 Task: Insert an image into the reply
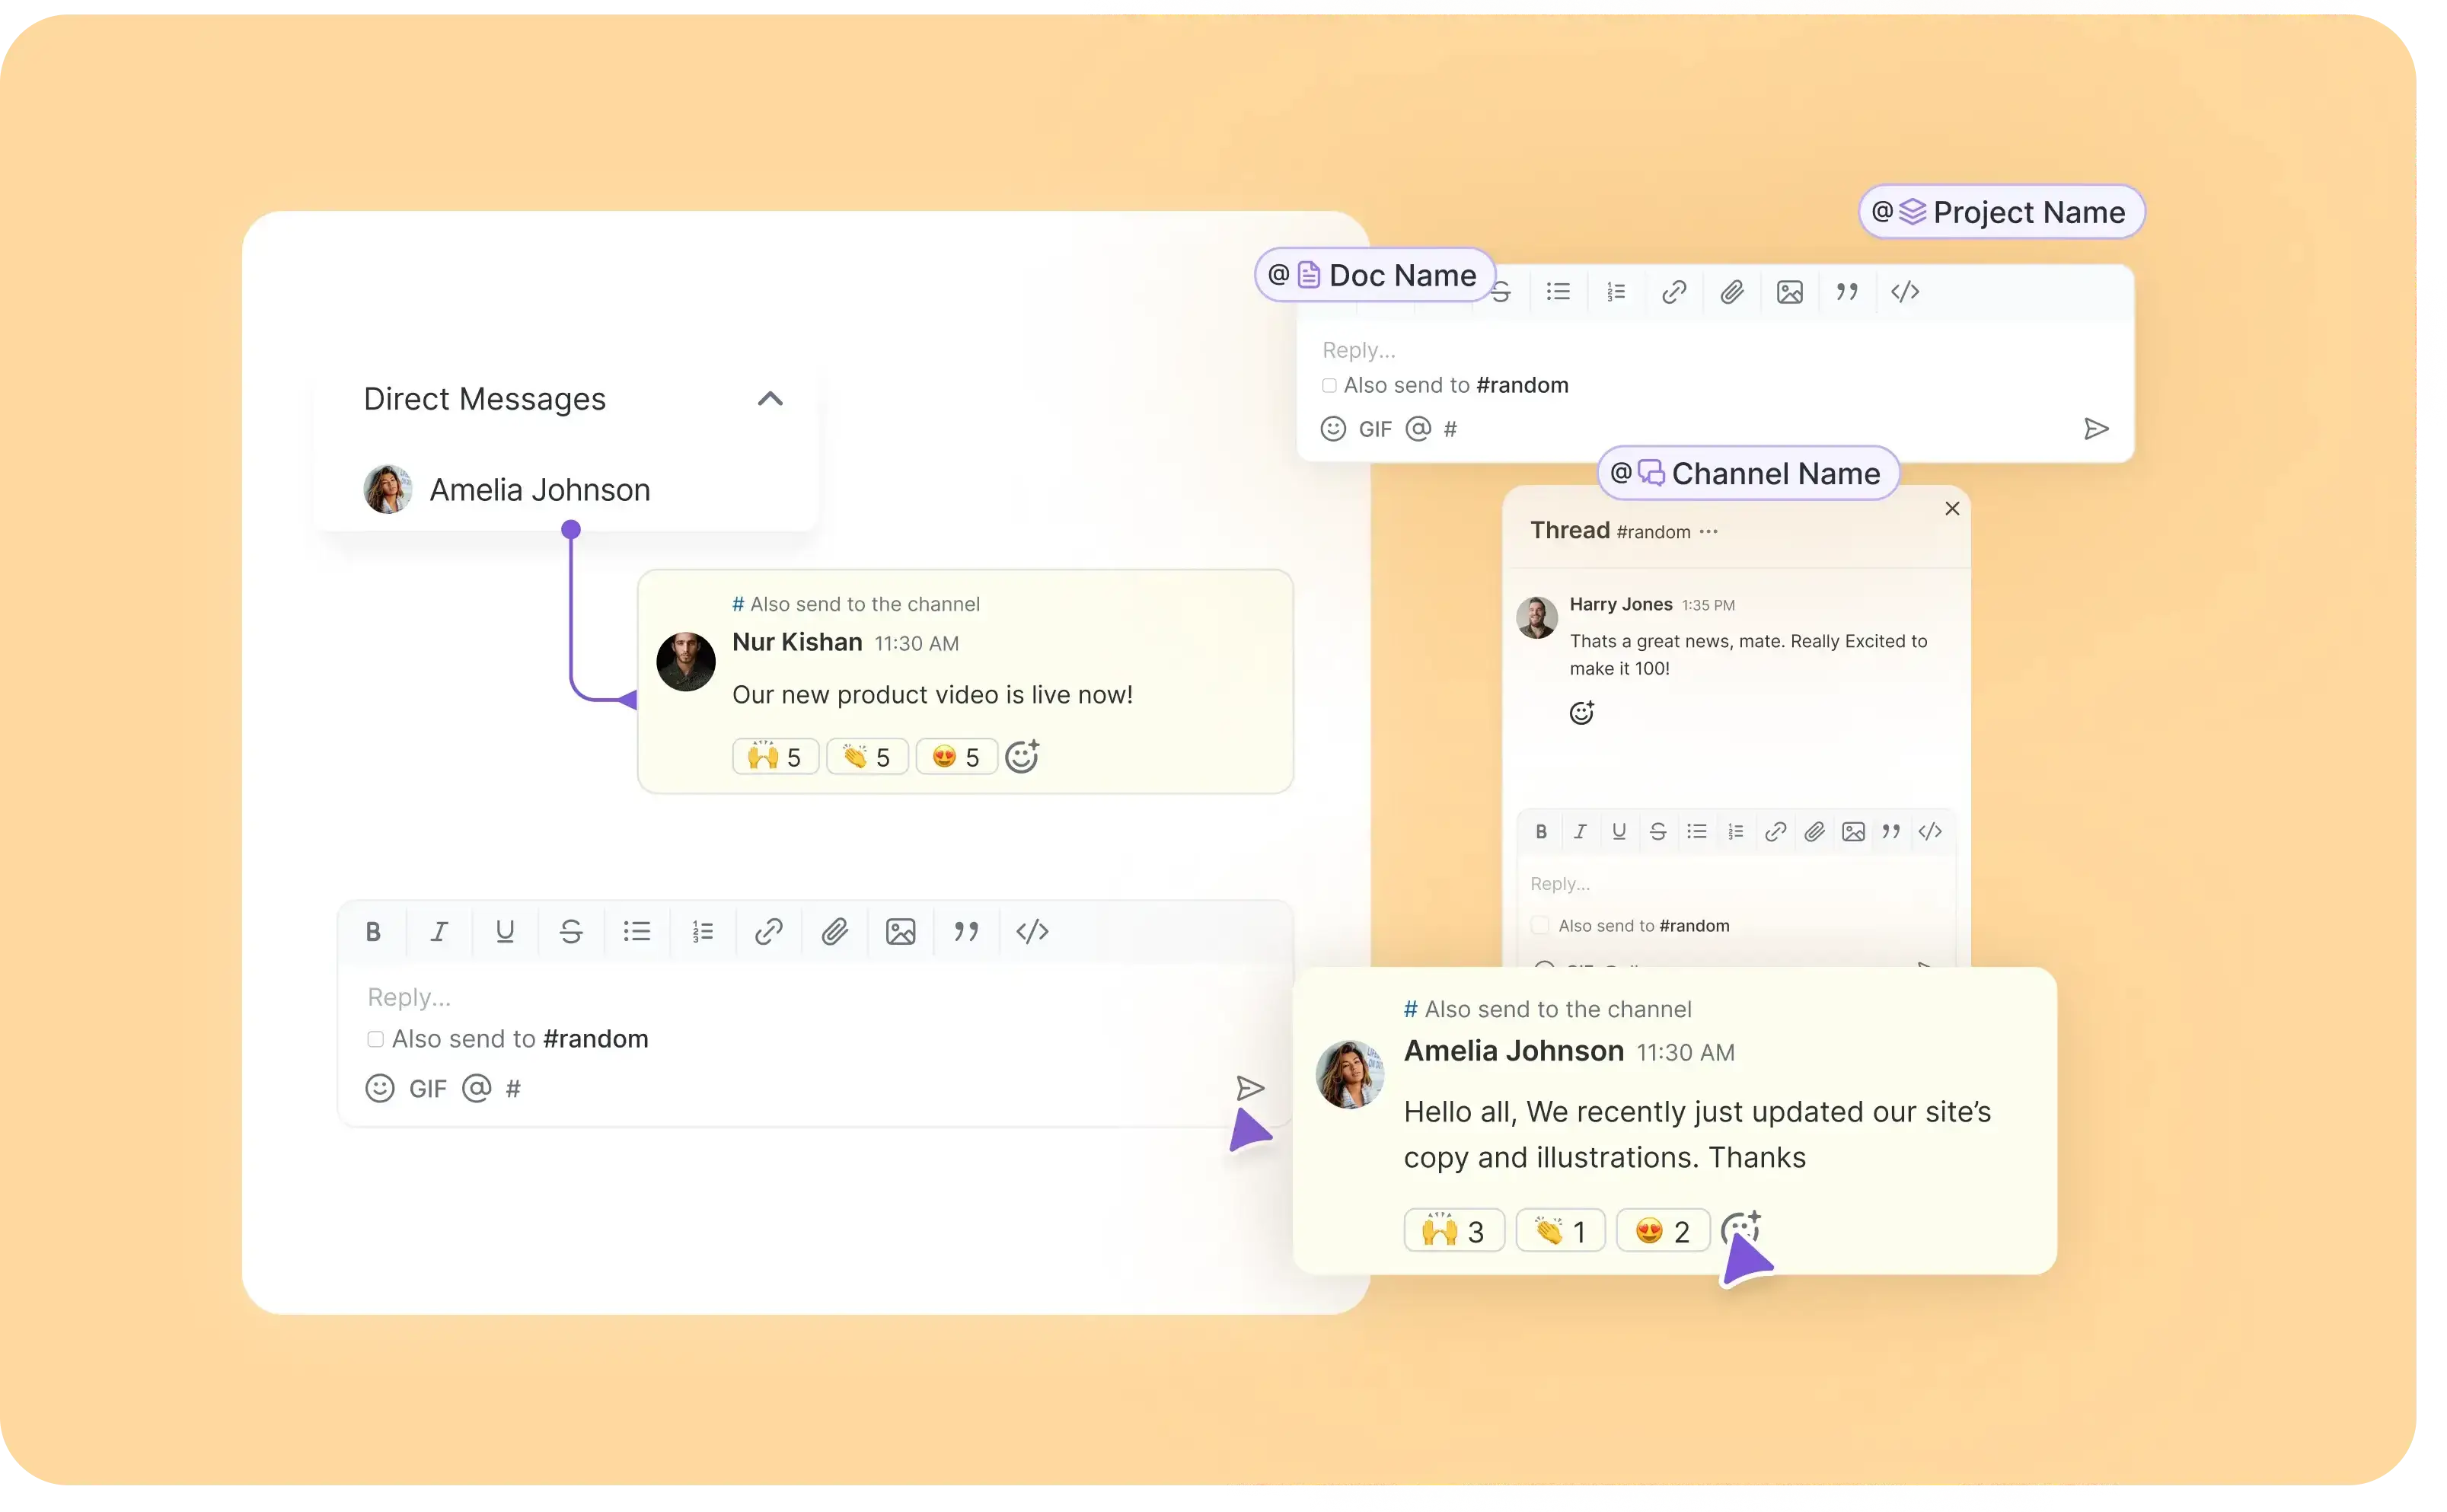click(x=899, y=931)
